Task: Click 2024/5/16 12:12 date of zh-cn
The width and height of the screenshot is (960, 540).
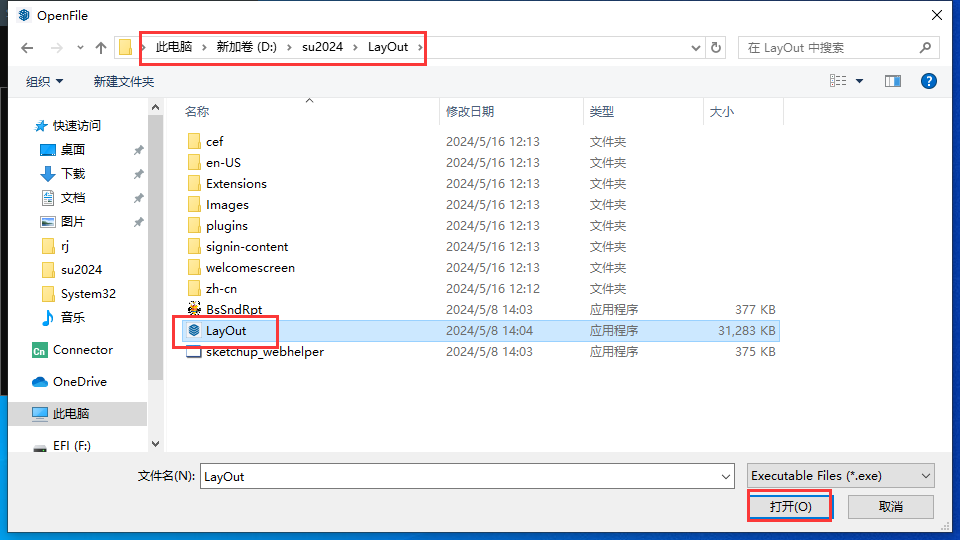Action: (x=493, y=288)
